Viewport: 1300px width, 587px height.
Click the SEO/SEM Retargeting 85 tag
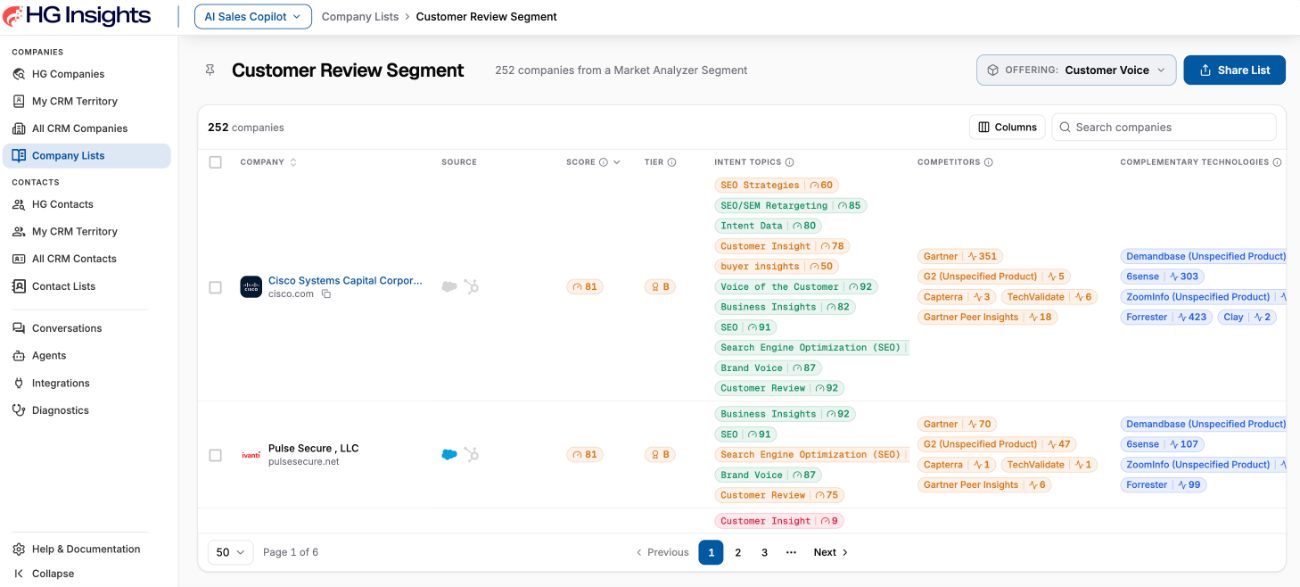tap(790, 205)
